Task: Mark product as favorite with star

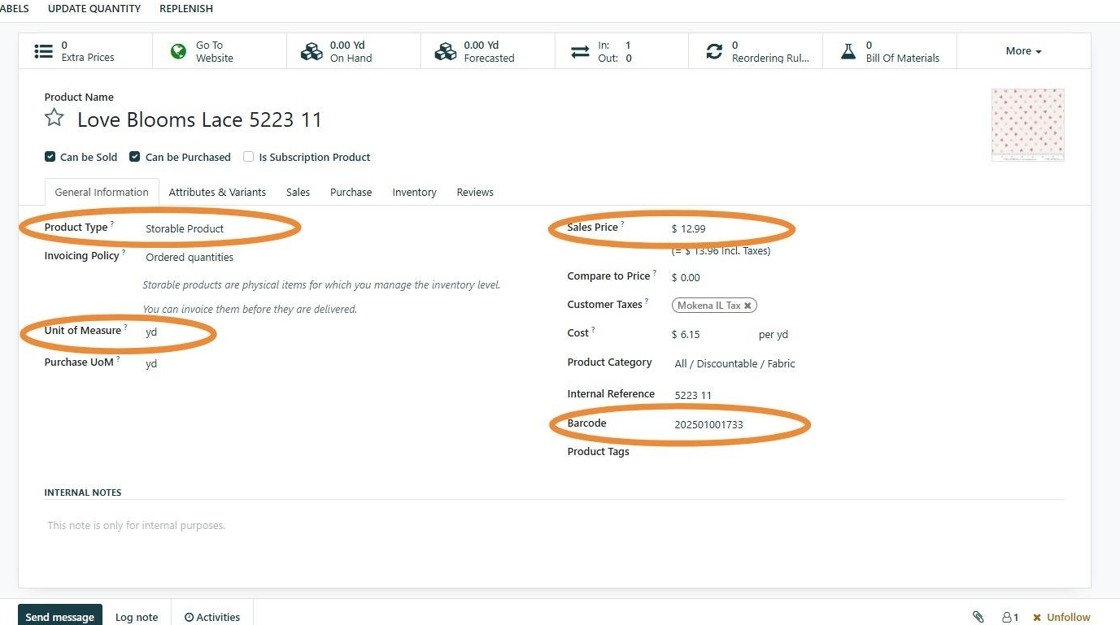Action: coord(54,118)
